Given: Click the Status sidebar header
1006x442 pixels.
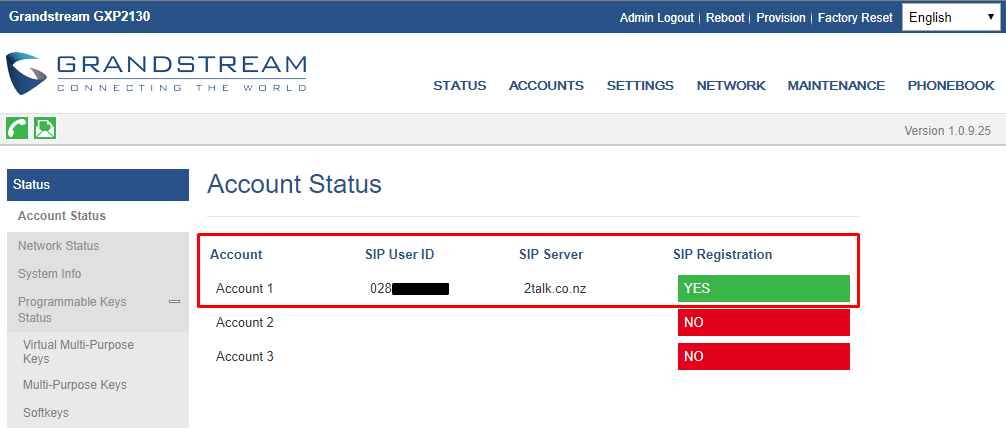Looking at the screenshot, I should 98,185.
